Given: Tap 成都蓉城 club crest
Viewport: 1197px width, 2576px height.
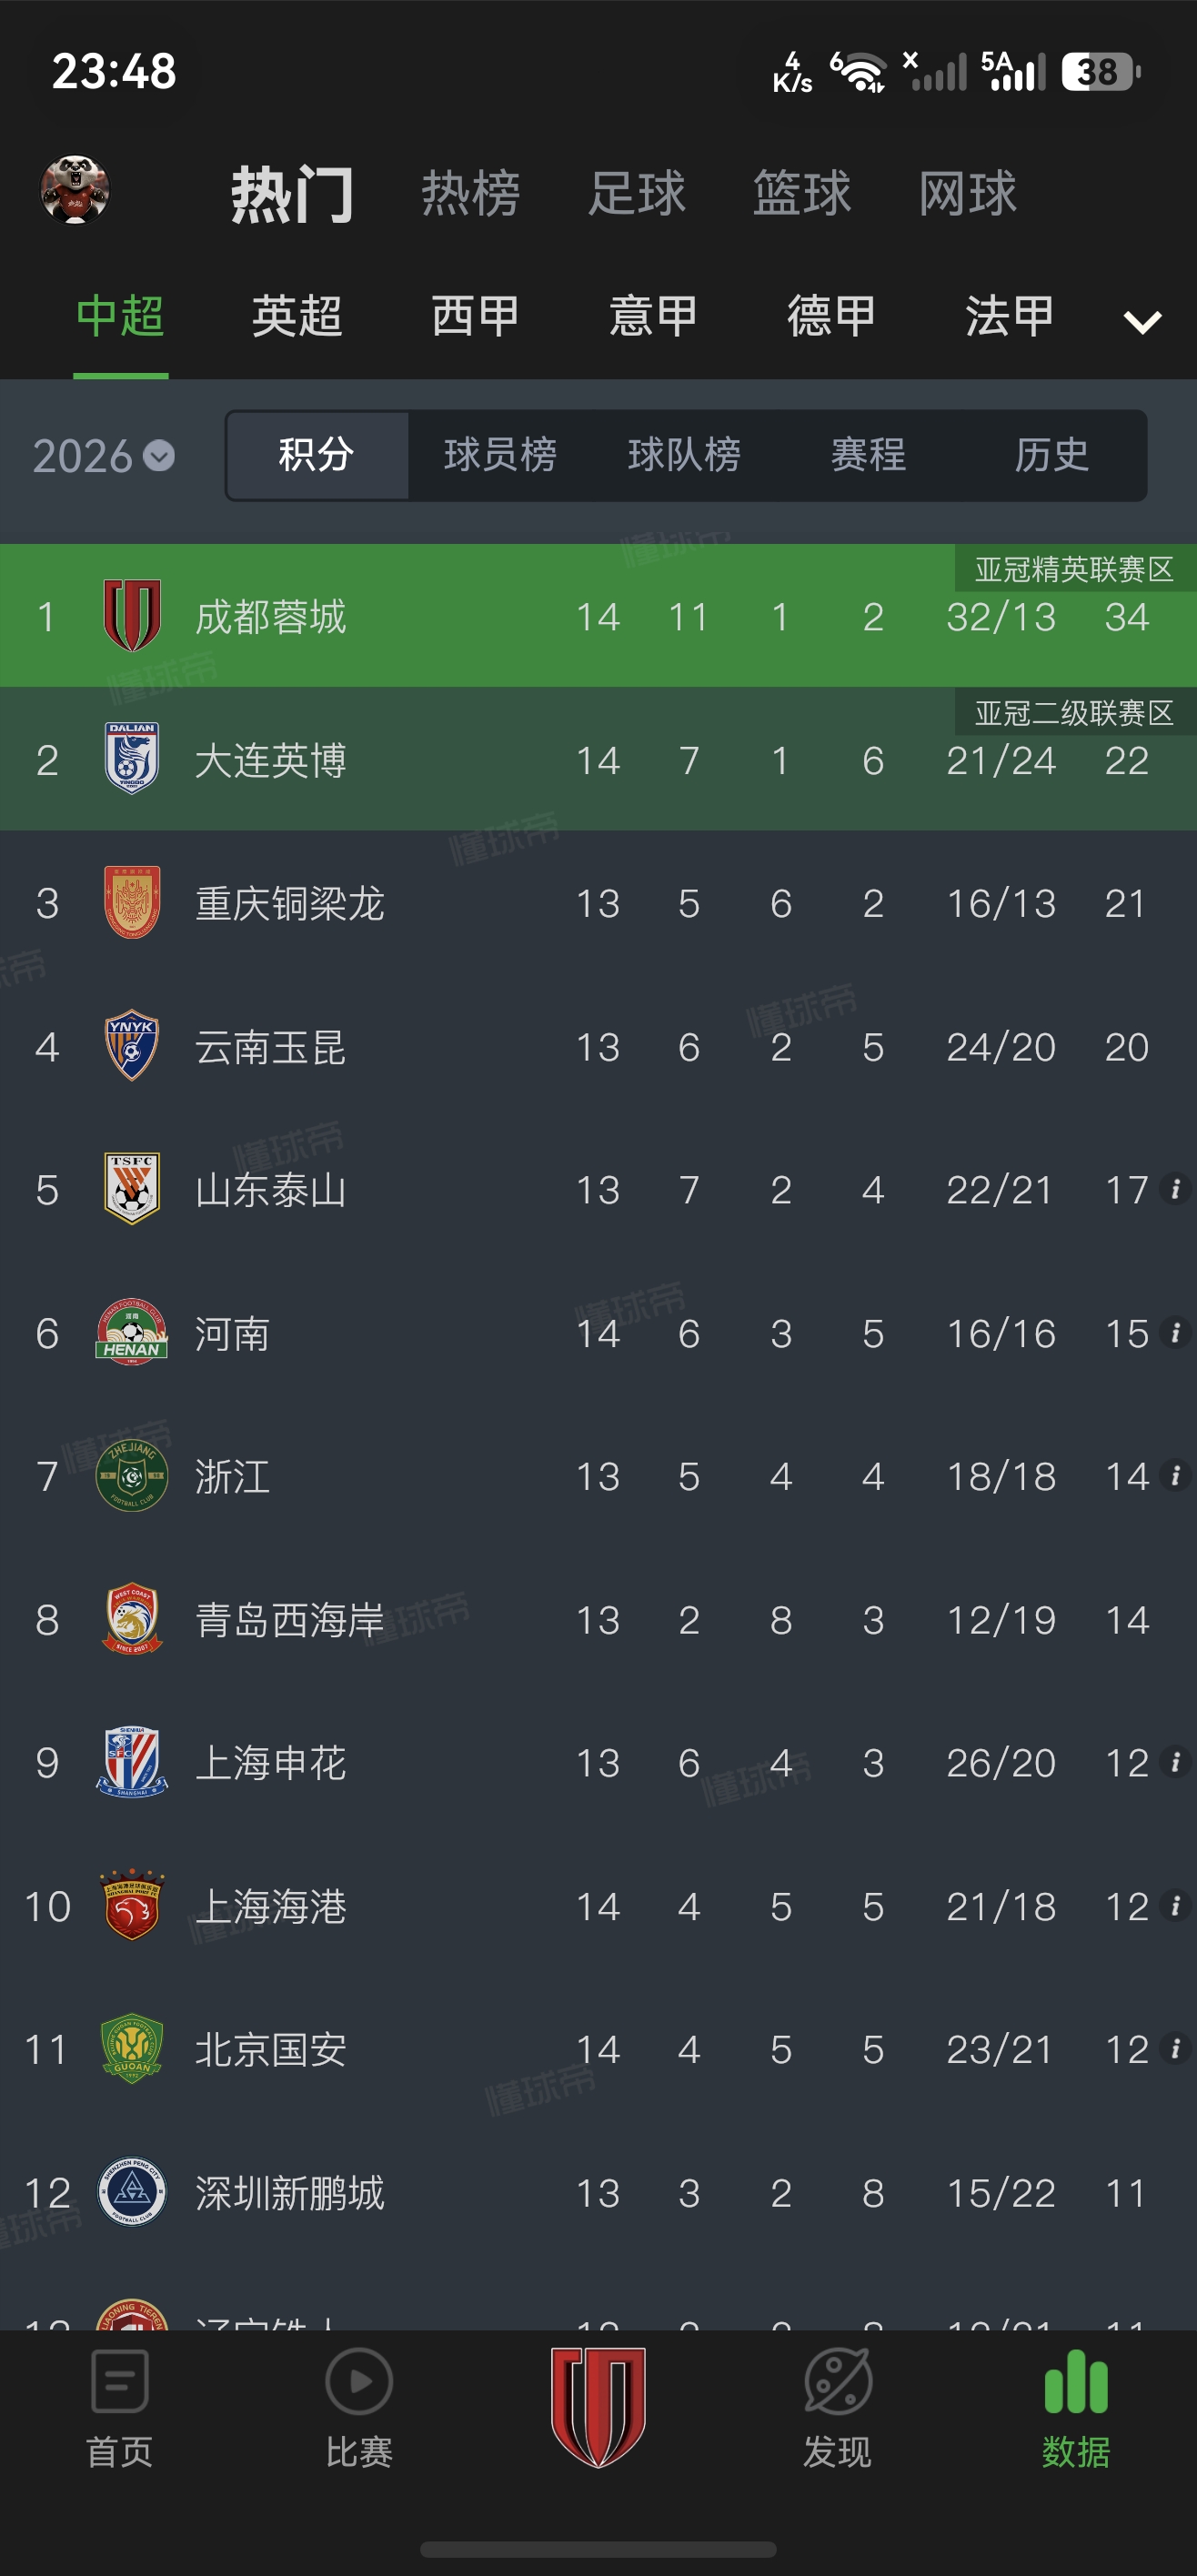Looking at the screenshot, I should [132, 615].
